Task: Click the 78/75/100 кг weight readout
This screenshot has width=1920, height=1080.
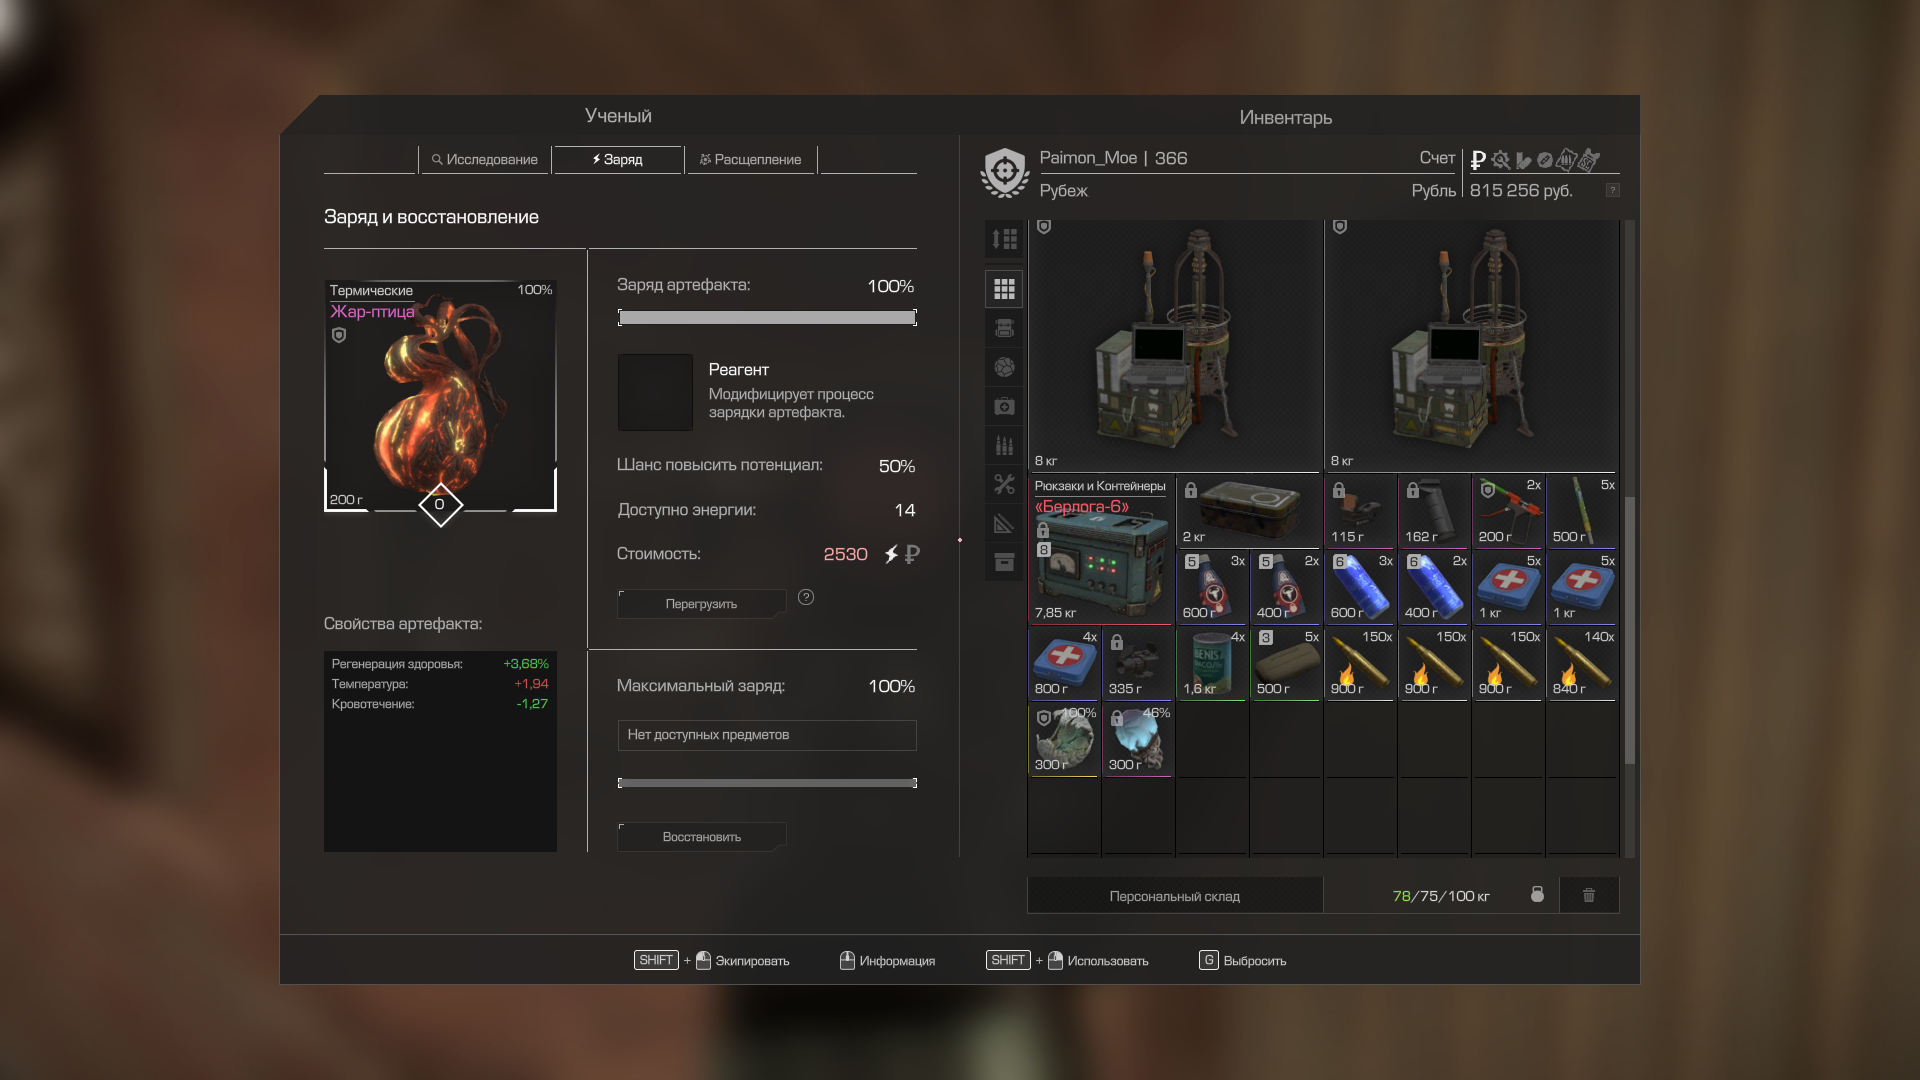Action: [x=1440, y=896]
